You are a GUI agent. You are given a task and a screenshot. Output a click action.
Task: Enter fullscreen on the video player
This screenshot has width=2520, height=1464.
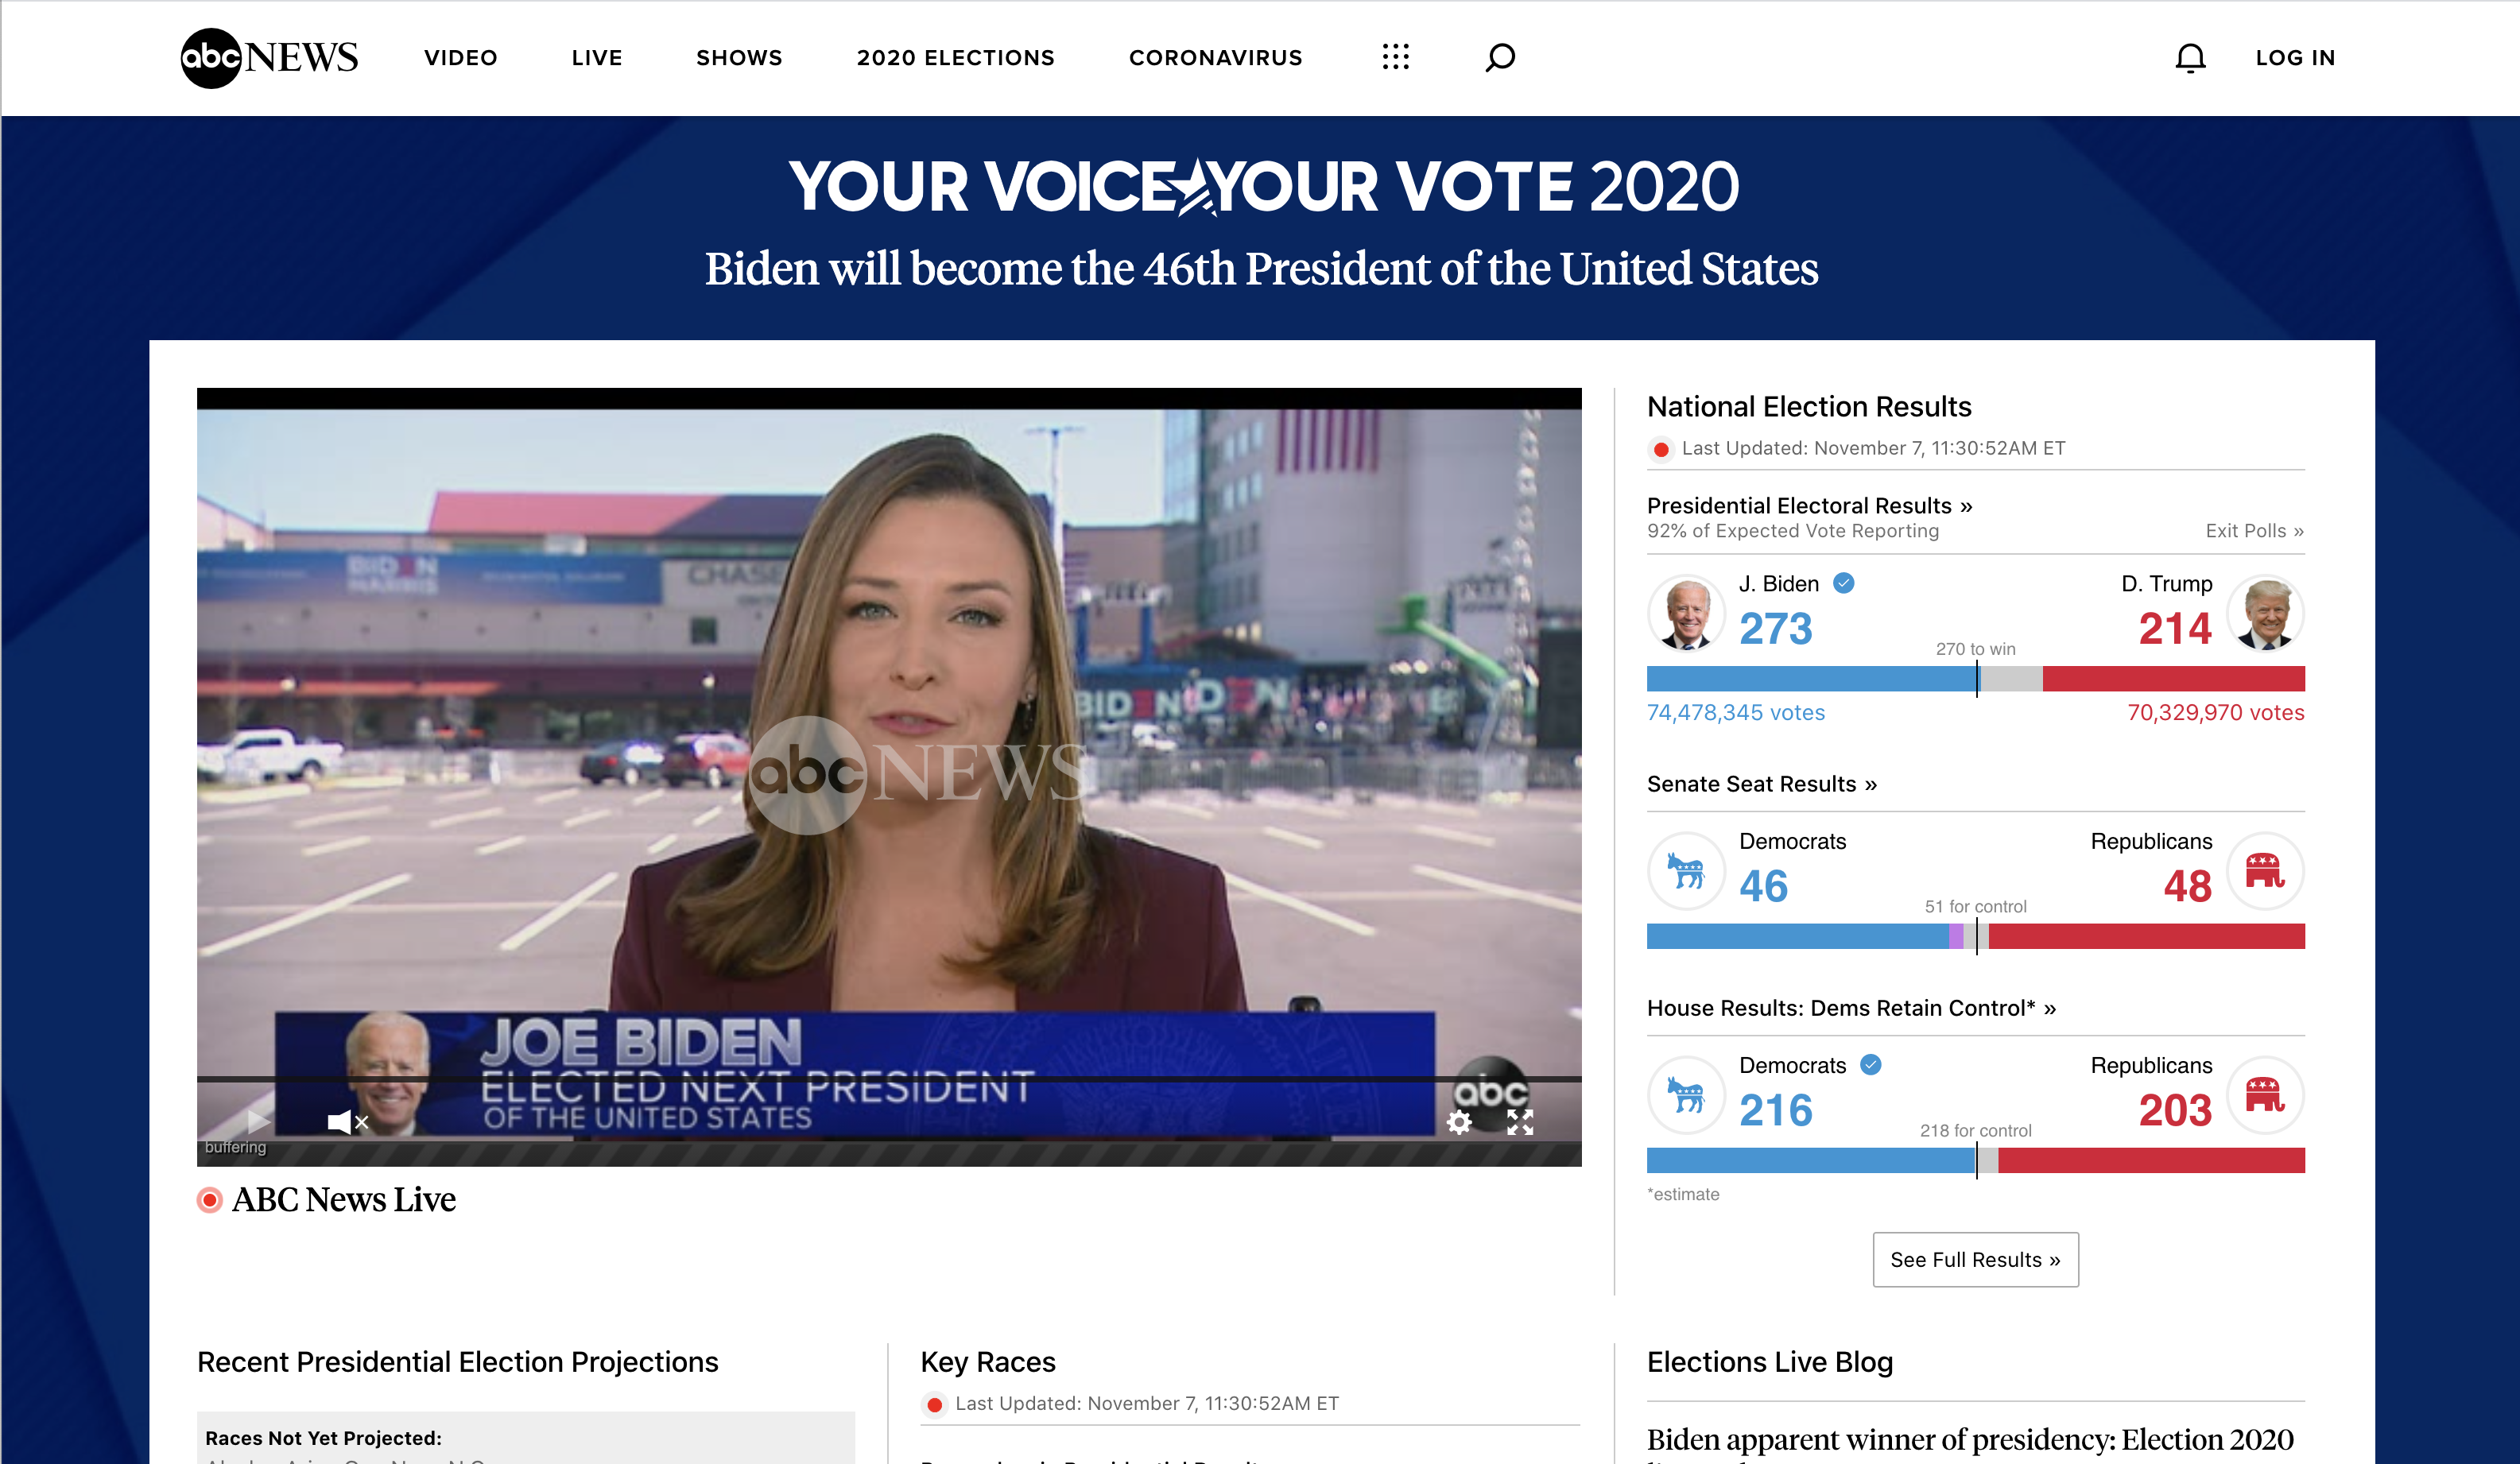pyautogui.click(x=1519, y=1122)
